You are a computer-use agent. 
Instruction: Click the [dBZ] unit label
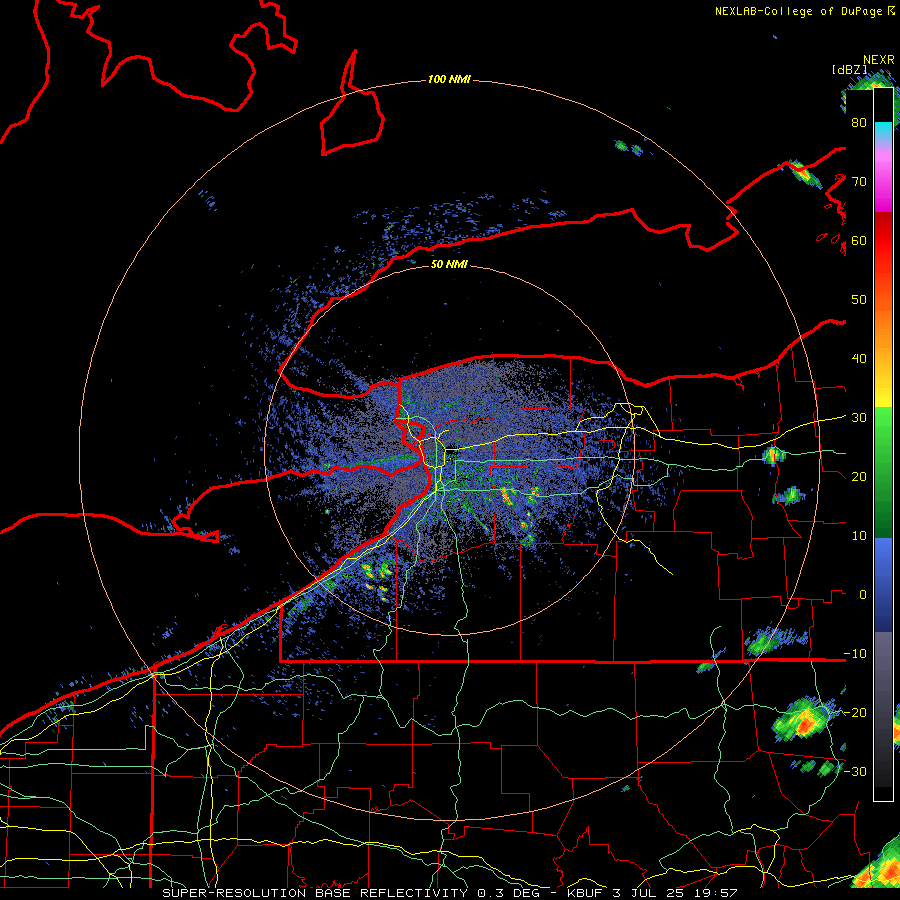pyautogui.click(x=849, y=69)
